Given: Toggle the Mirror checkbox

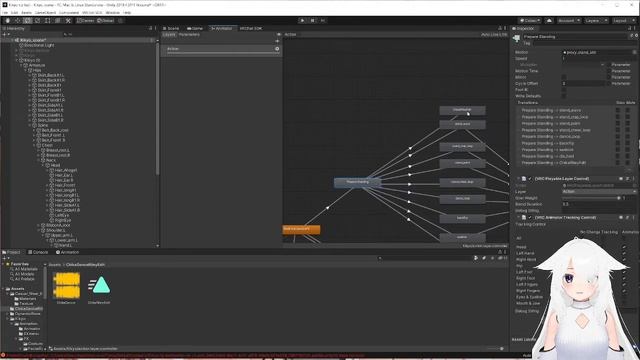Looking at the screenshot, I should point(564,77).
